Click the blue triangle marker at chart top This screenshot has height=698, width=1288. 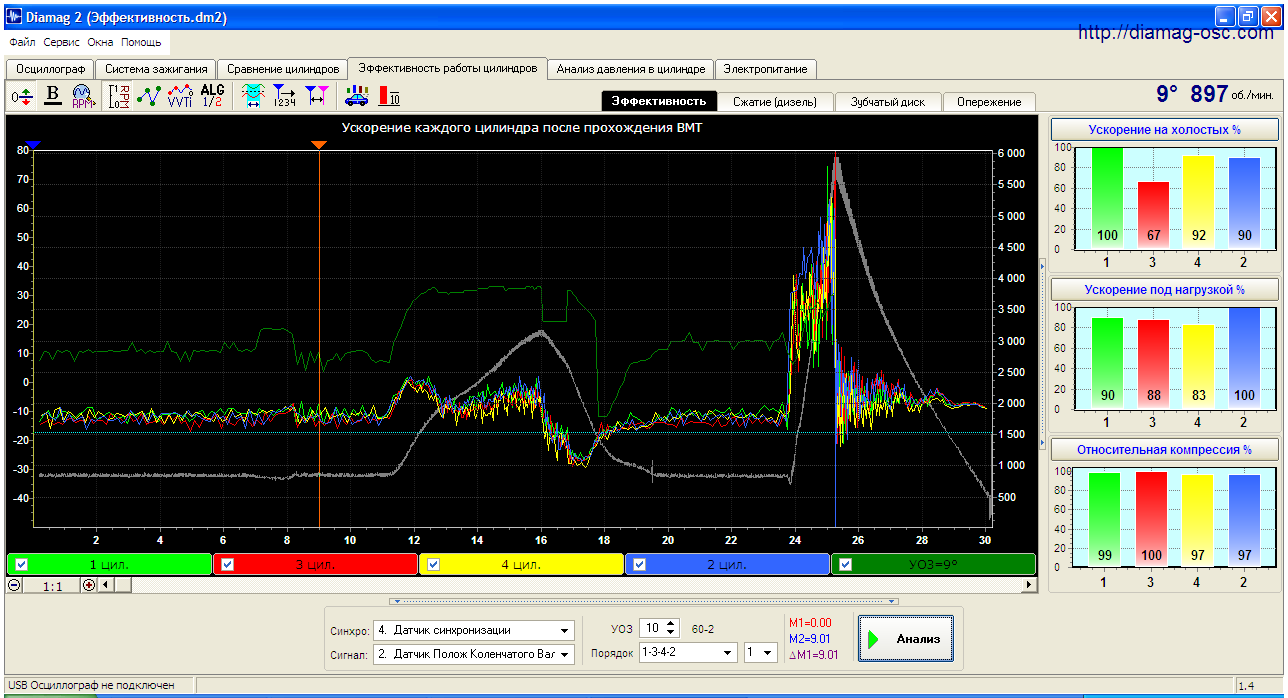click(x=33, y=145)
